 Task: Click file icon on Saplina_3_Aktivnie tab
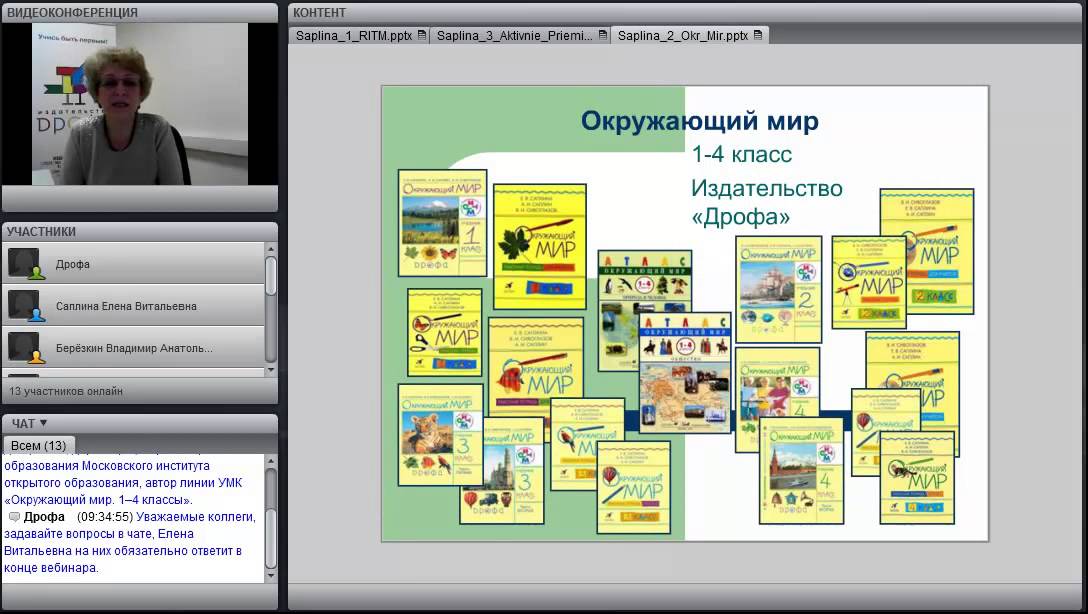602,35
